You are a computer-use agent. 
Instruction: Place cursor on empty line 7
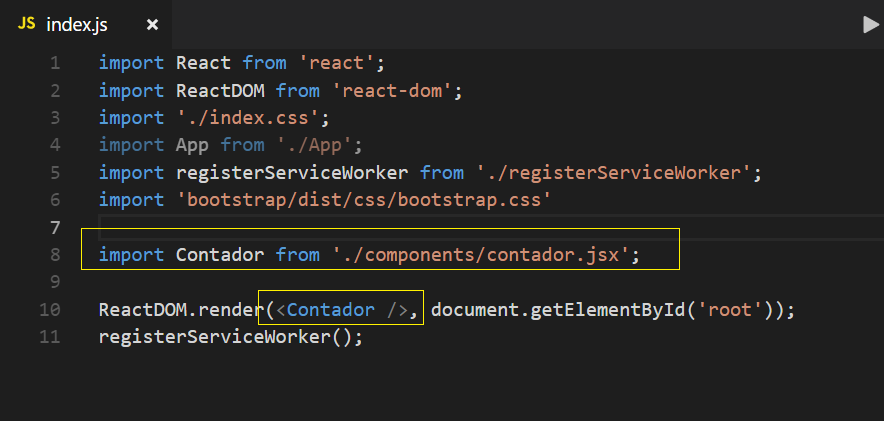490,228
